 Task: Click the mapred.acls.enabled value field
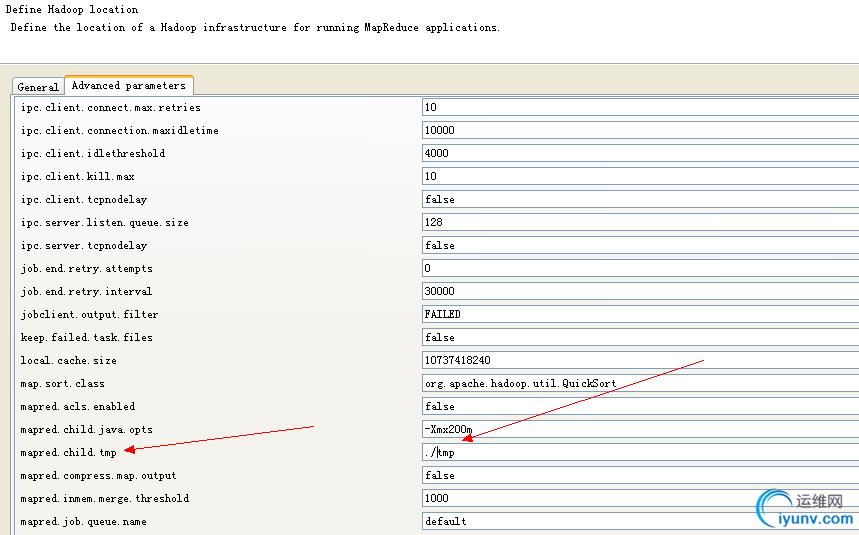pyautogui.click(x=640, y=406)
